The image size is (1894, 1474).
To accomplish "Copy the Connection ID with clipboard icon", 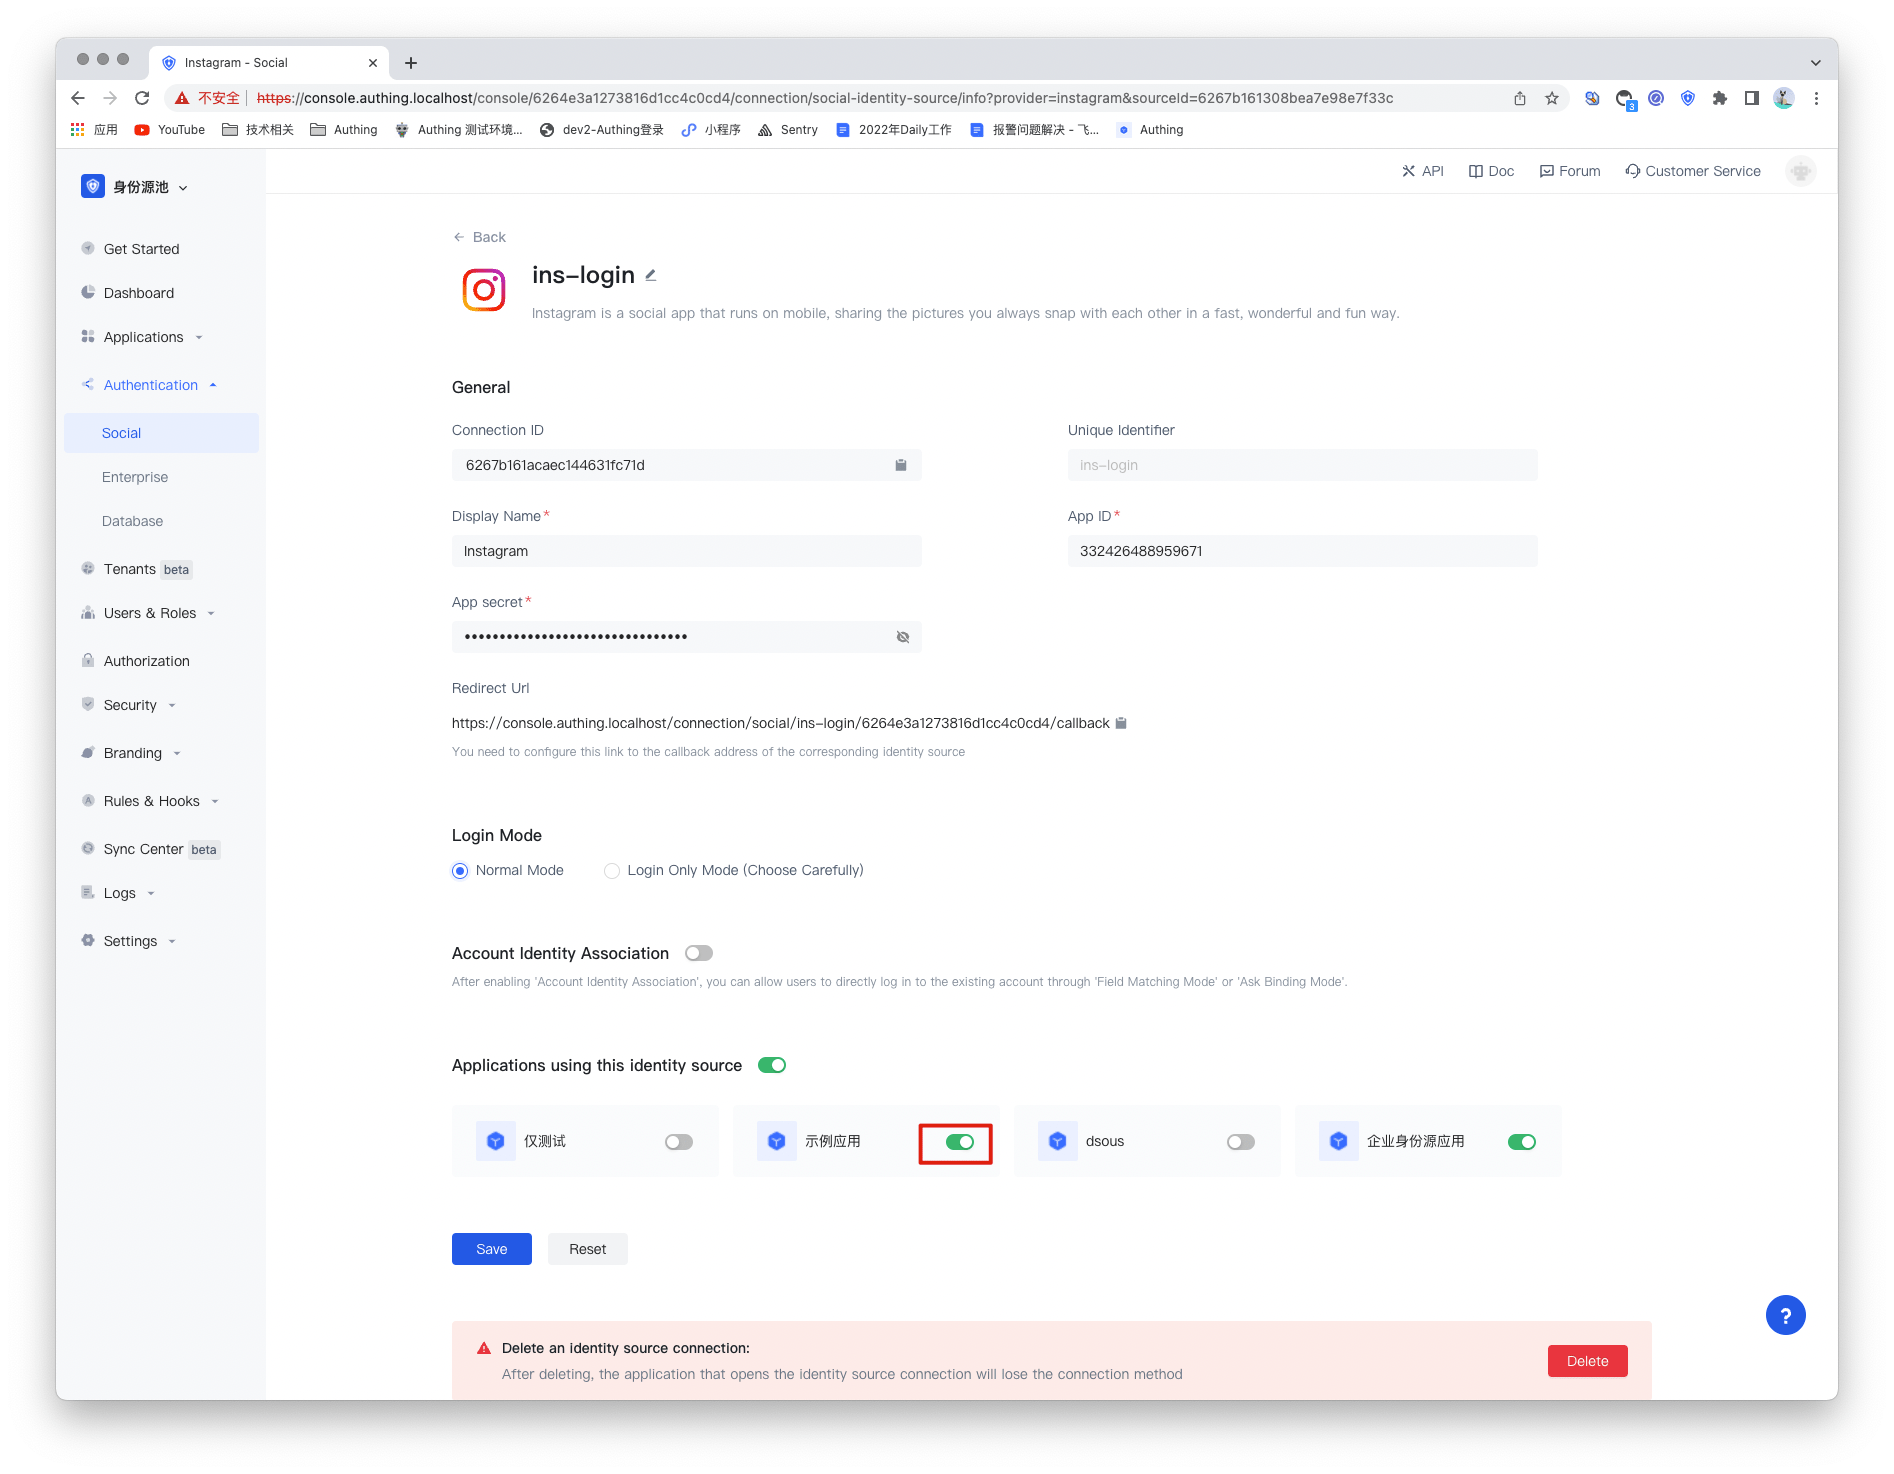I will 900,465.
